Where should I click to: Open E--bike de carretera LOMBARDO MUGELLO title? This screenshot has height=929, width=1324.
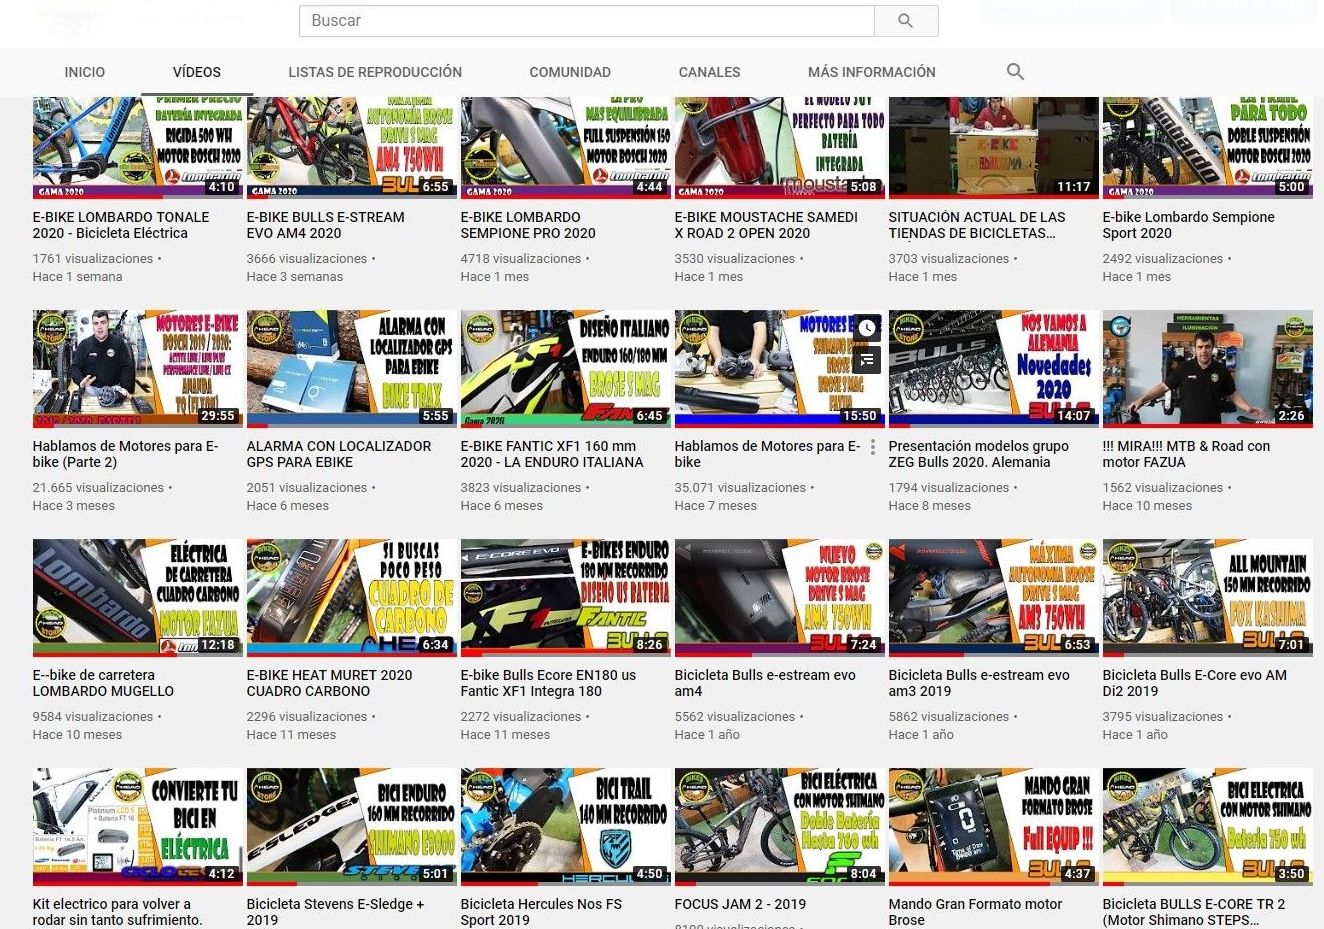(x=103, y=683)
